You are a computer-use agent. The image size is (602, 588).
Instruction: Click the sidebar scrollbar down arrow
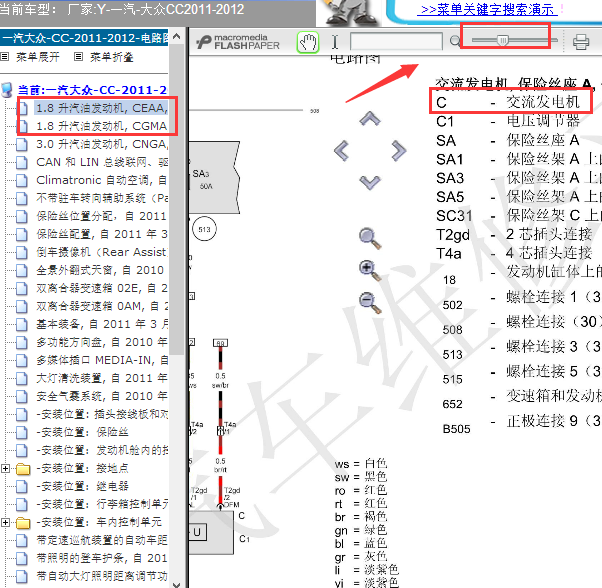point(176,584)
